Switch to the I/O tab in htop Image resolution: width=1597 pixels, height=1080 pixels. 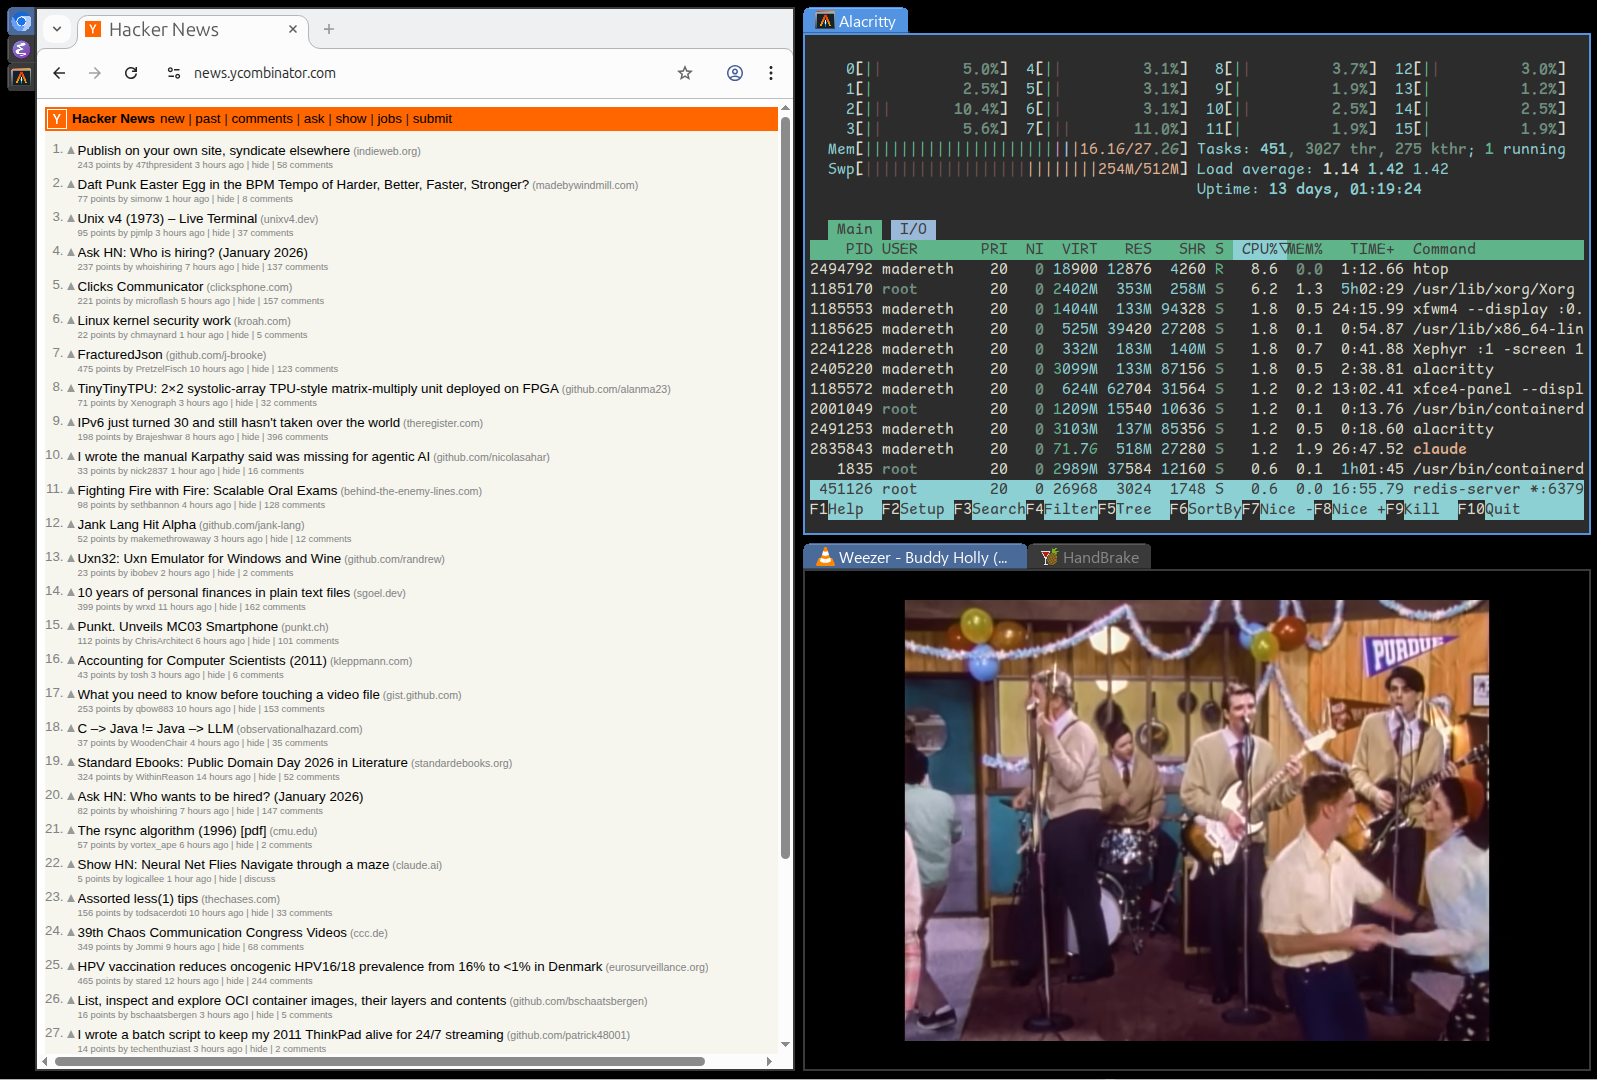(x=912, y=229)
